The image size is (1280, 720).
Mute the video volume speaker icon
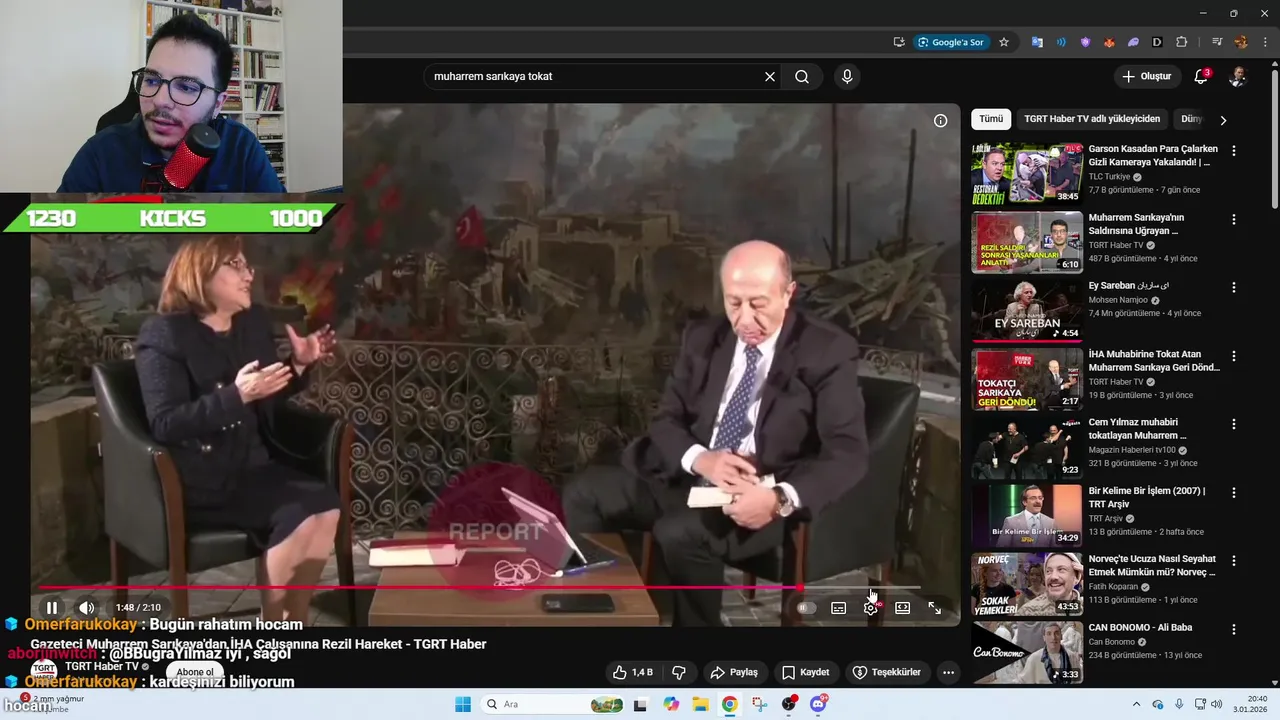(87, 607)
